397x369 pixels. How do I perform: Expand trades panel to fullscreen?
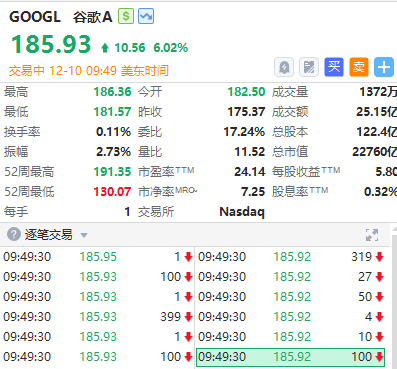[372, 235]
